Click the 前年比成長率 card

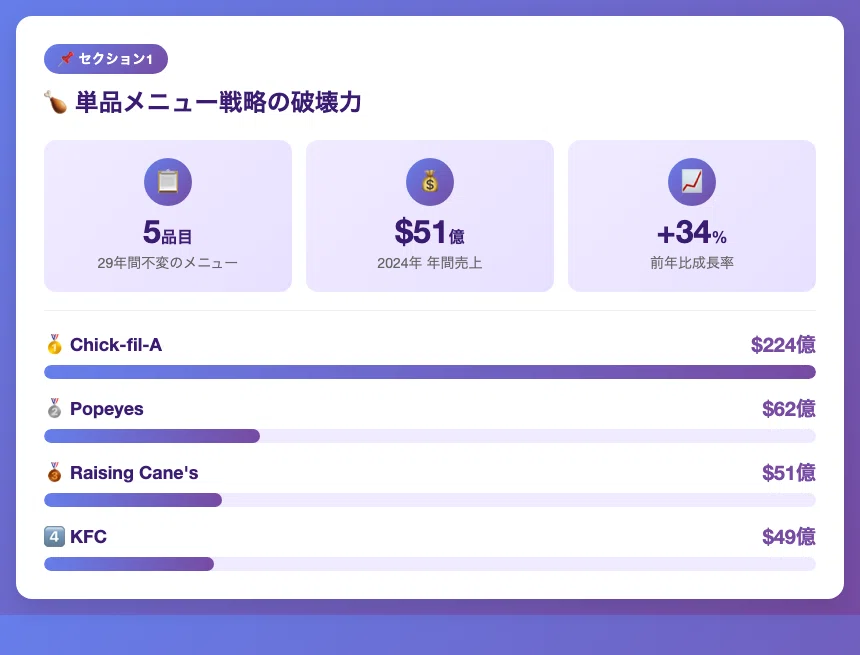click(x=692, y=216)
